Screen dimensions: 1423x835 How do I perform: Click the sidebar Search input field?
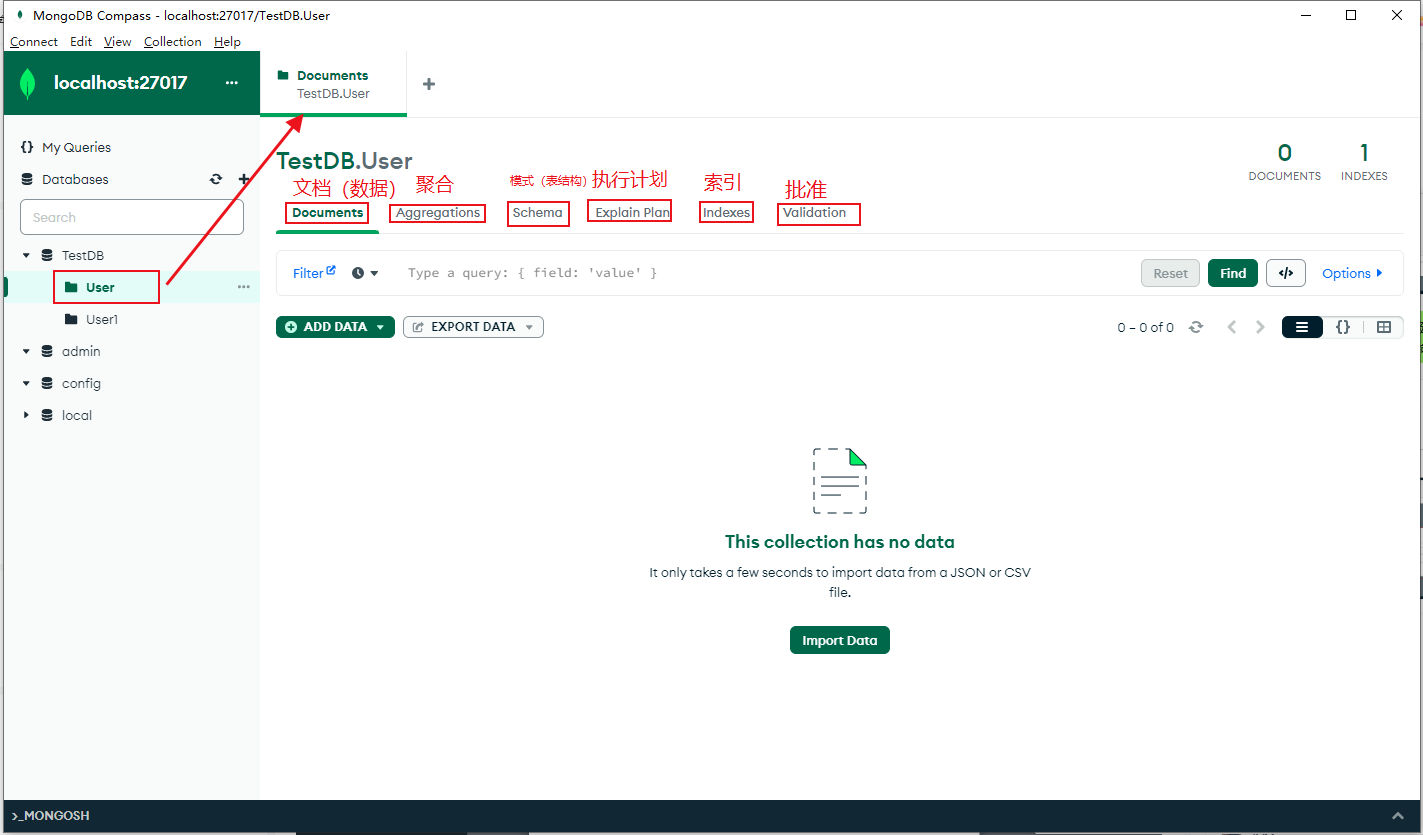click(132, 217)
